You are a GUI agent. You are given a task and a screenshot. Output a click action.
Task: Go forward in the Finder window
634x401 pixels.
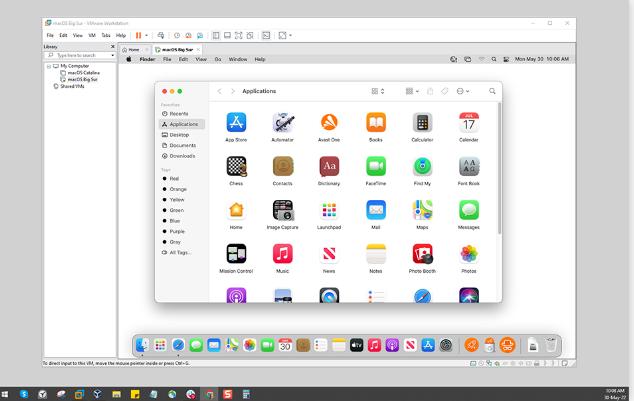233,91
